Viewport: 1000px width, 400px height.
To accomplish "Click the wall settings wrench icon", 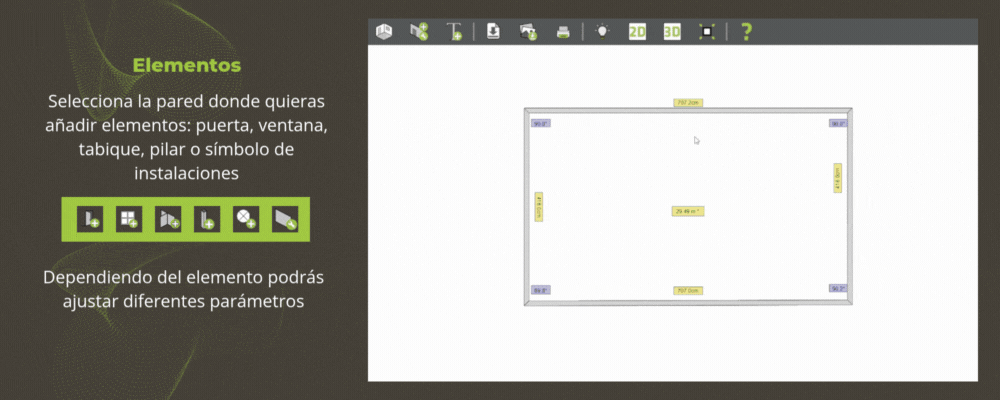I will (x=284, y=219).
